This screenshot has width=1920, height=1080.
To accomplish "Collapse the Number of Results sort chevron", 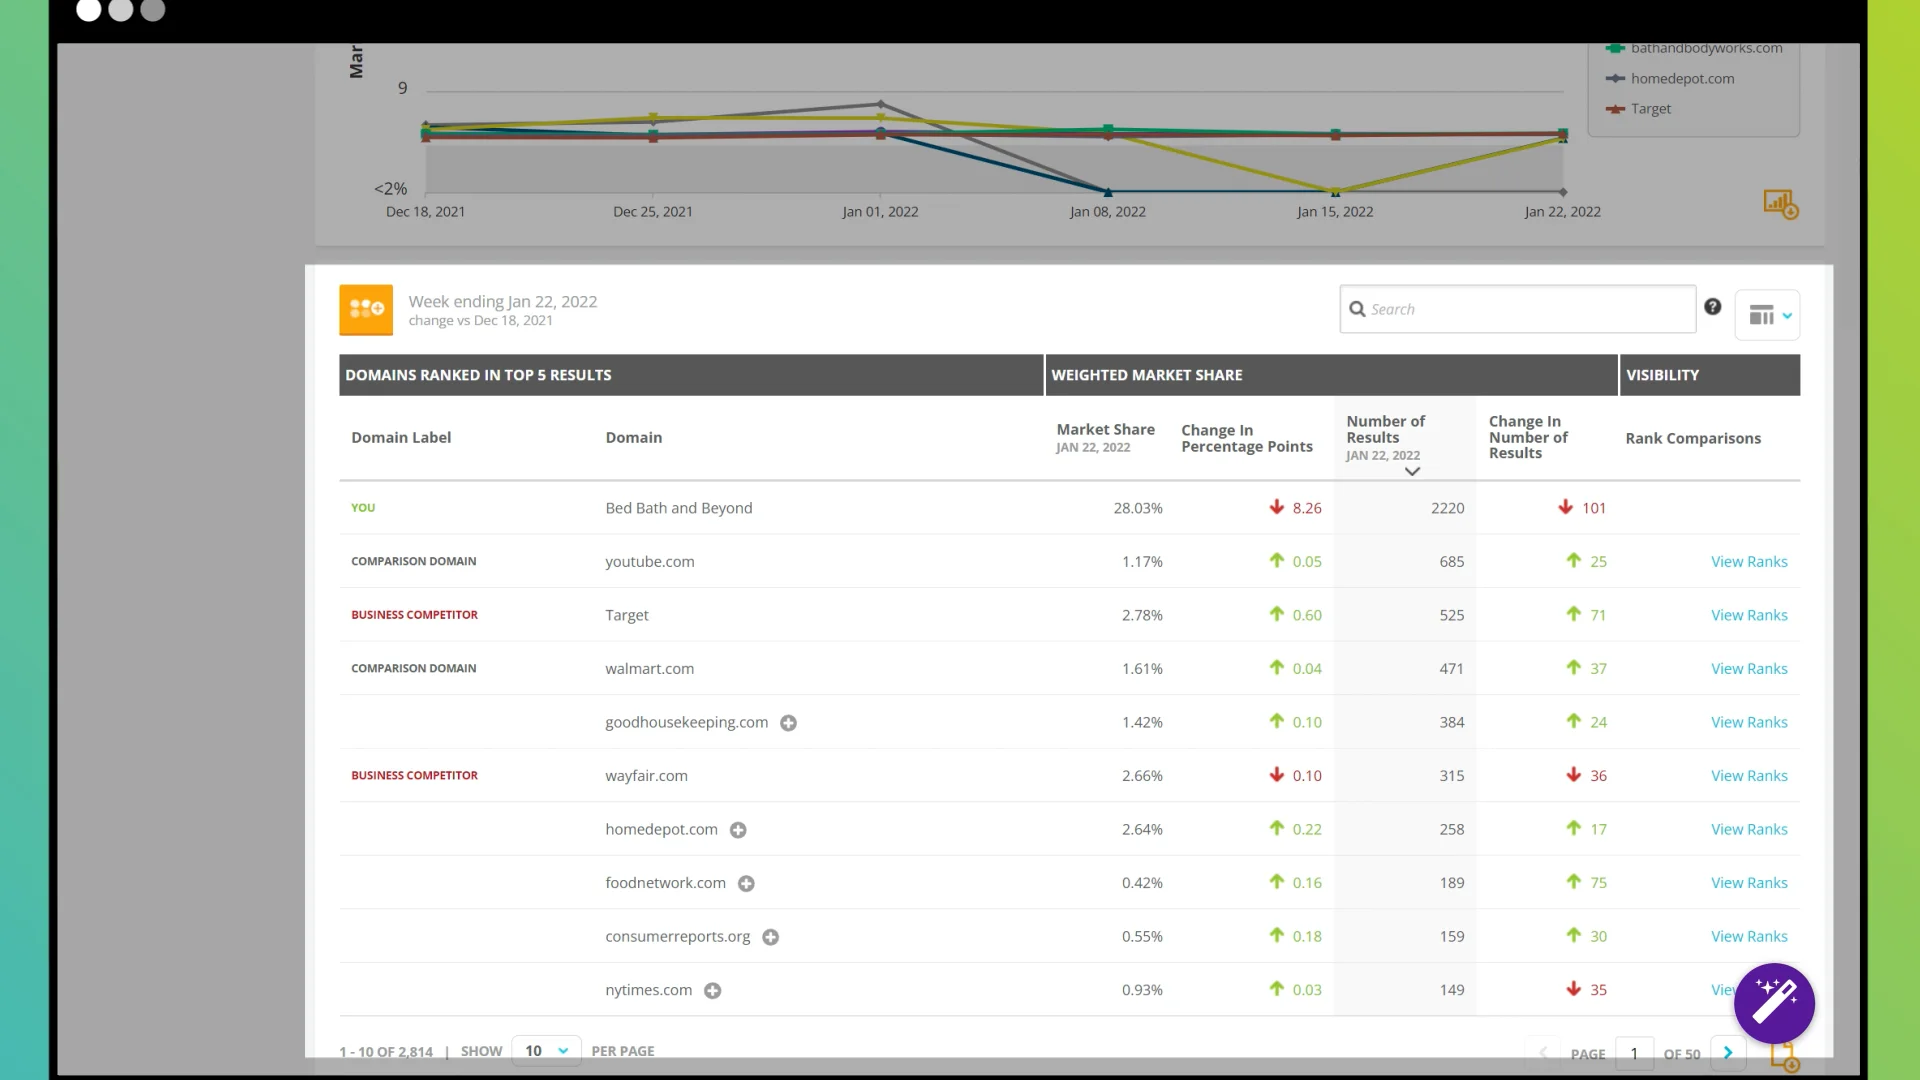I will pos(1411,470).
